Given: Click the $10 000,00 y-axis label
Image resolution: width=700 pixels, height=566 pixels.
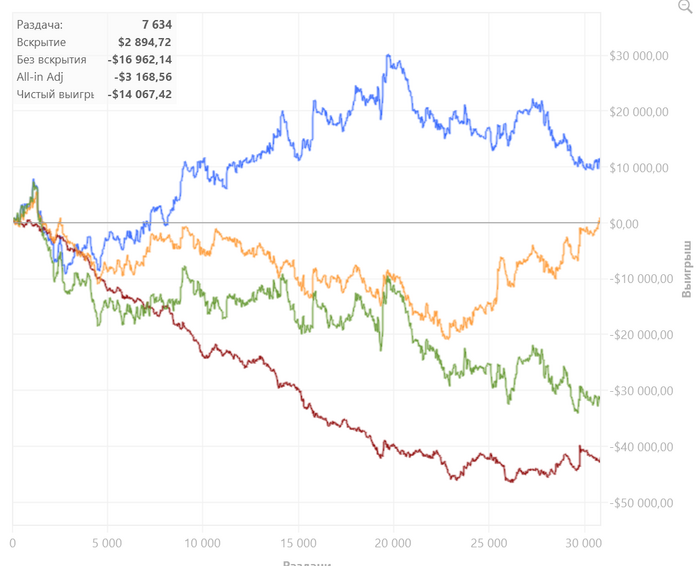Looking at the screenshot, I should pos(638,168).
